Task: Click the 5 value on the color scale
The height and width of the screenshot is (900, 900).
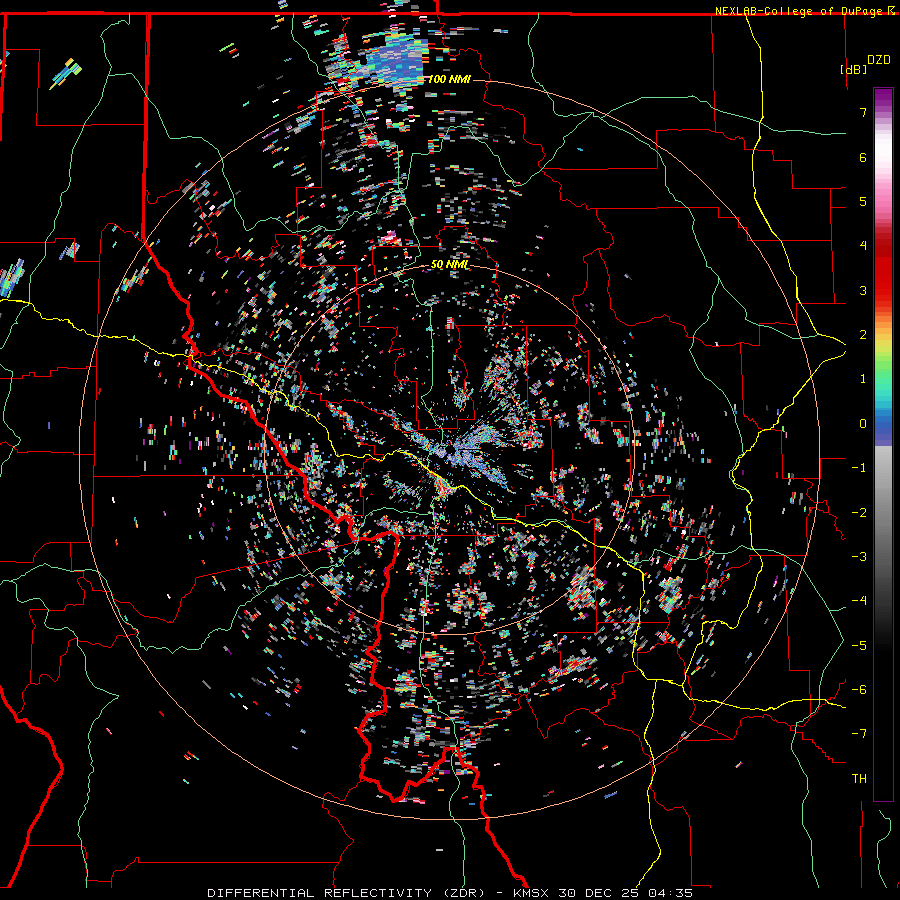Action: point(863,201)
